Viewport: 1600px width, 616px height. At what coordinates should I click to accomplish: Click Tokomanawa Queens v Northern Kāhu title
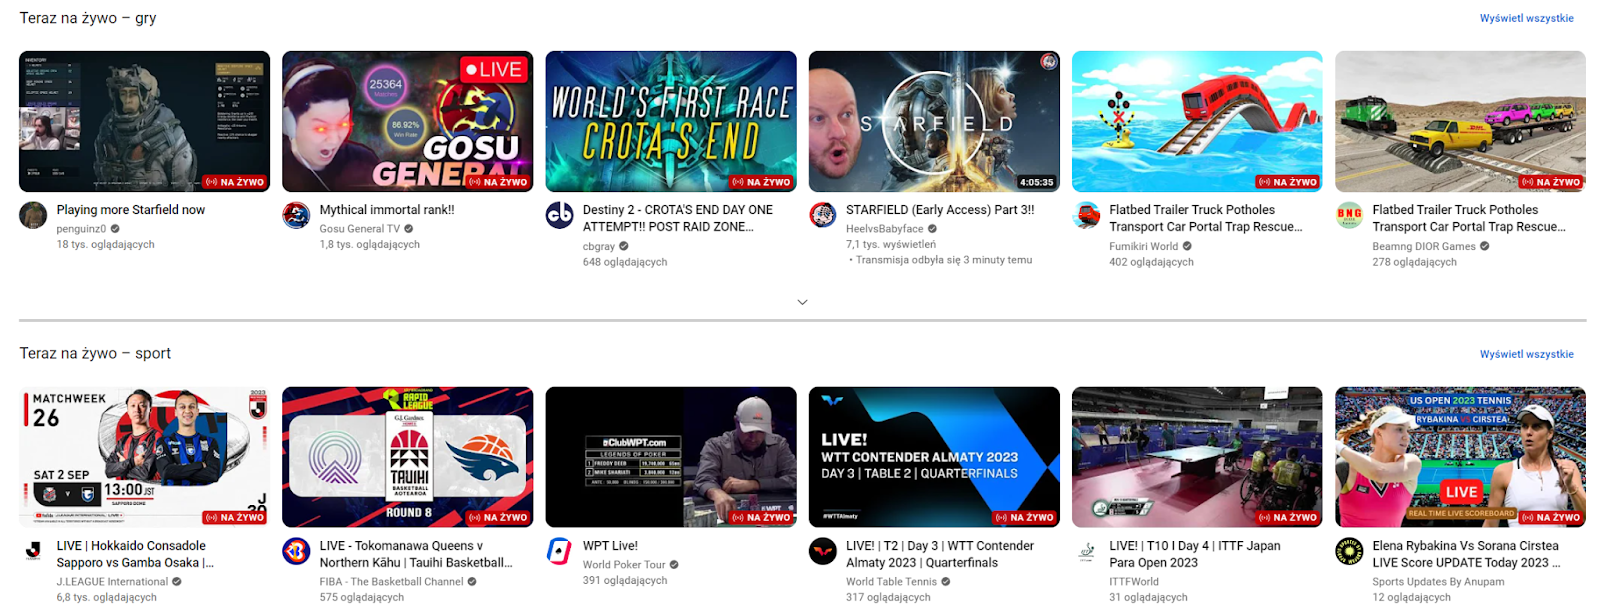[416, 554]
